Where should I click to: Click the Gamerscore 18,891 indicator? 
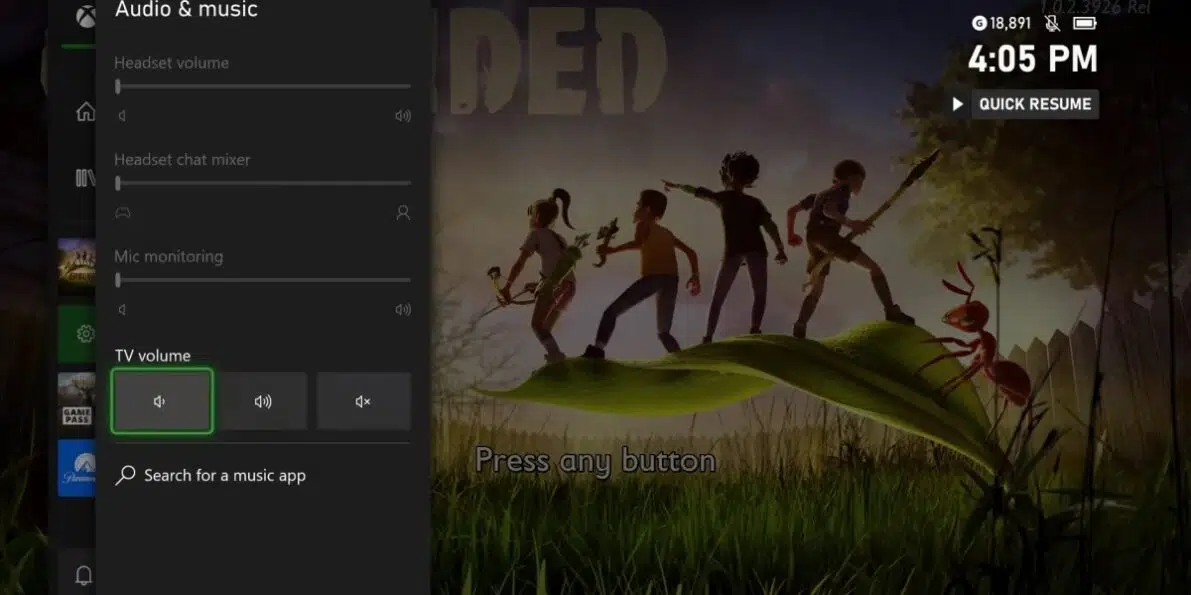(1002, 24)
